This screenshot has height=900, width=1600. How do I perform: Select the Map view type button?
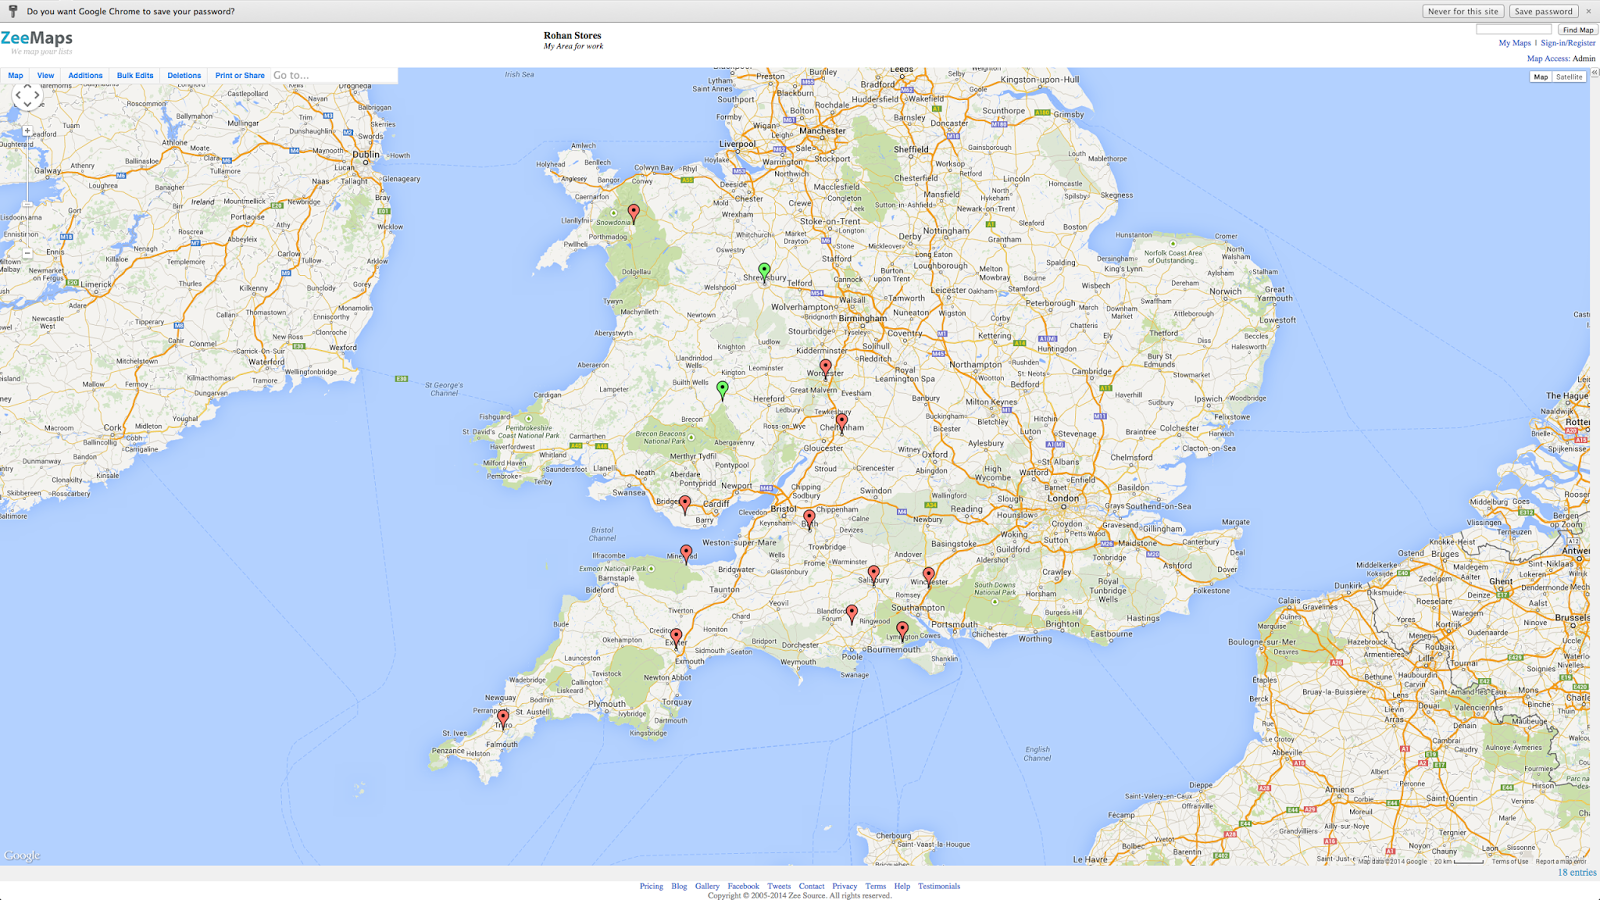[x=1541, y=77]
